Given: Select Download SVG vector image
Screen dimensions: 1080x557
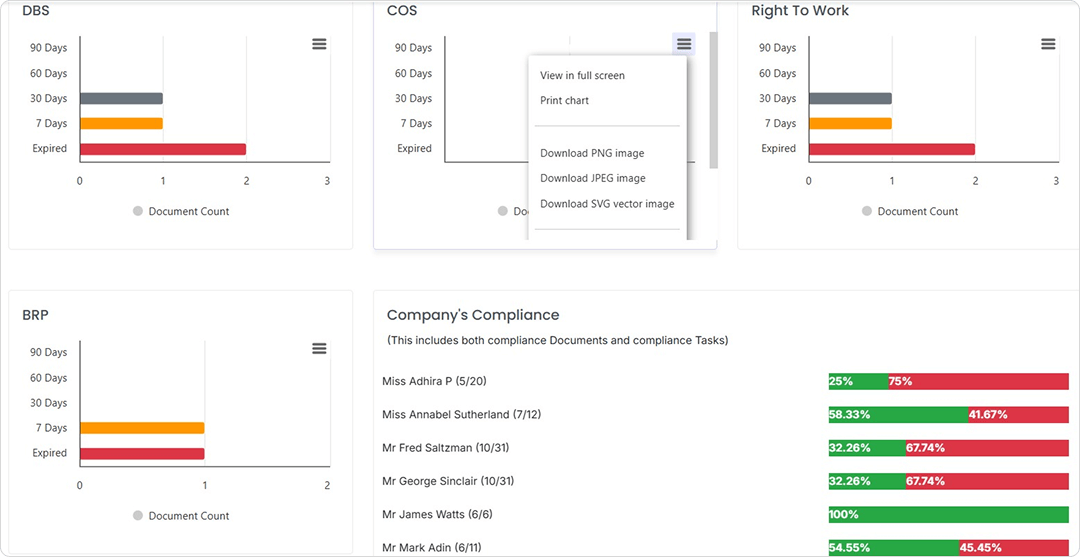Looking at the screenshot, I should (x=607, y=203).
